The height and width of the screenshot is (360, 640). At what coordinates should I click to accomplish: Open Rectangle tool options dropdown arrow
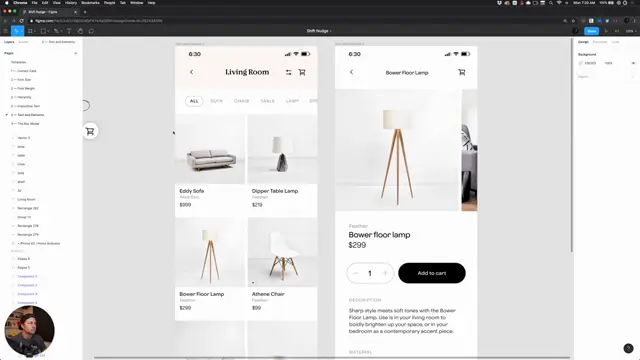pyautogui.click(x=48, y=31)
